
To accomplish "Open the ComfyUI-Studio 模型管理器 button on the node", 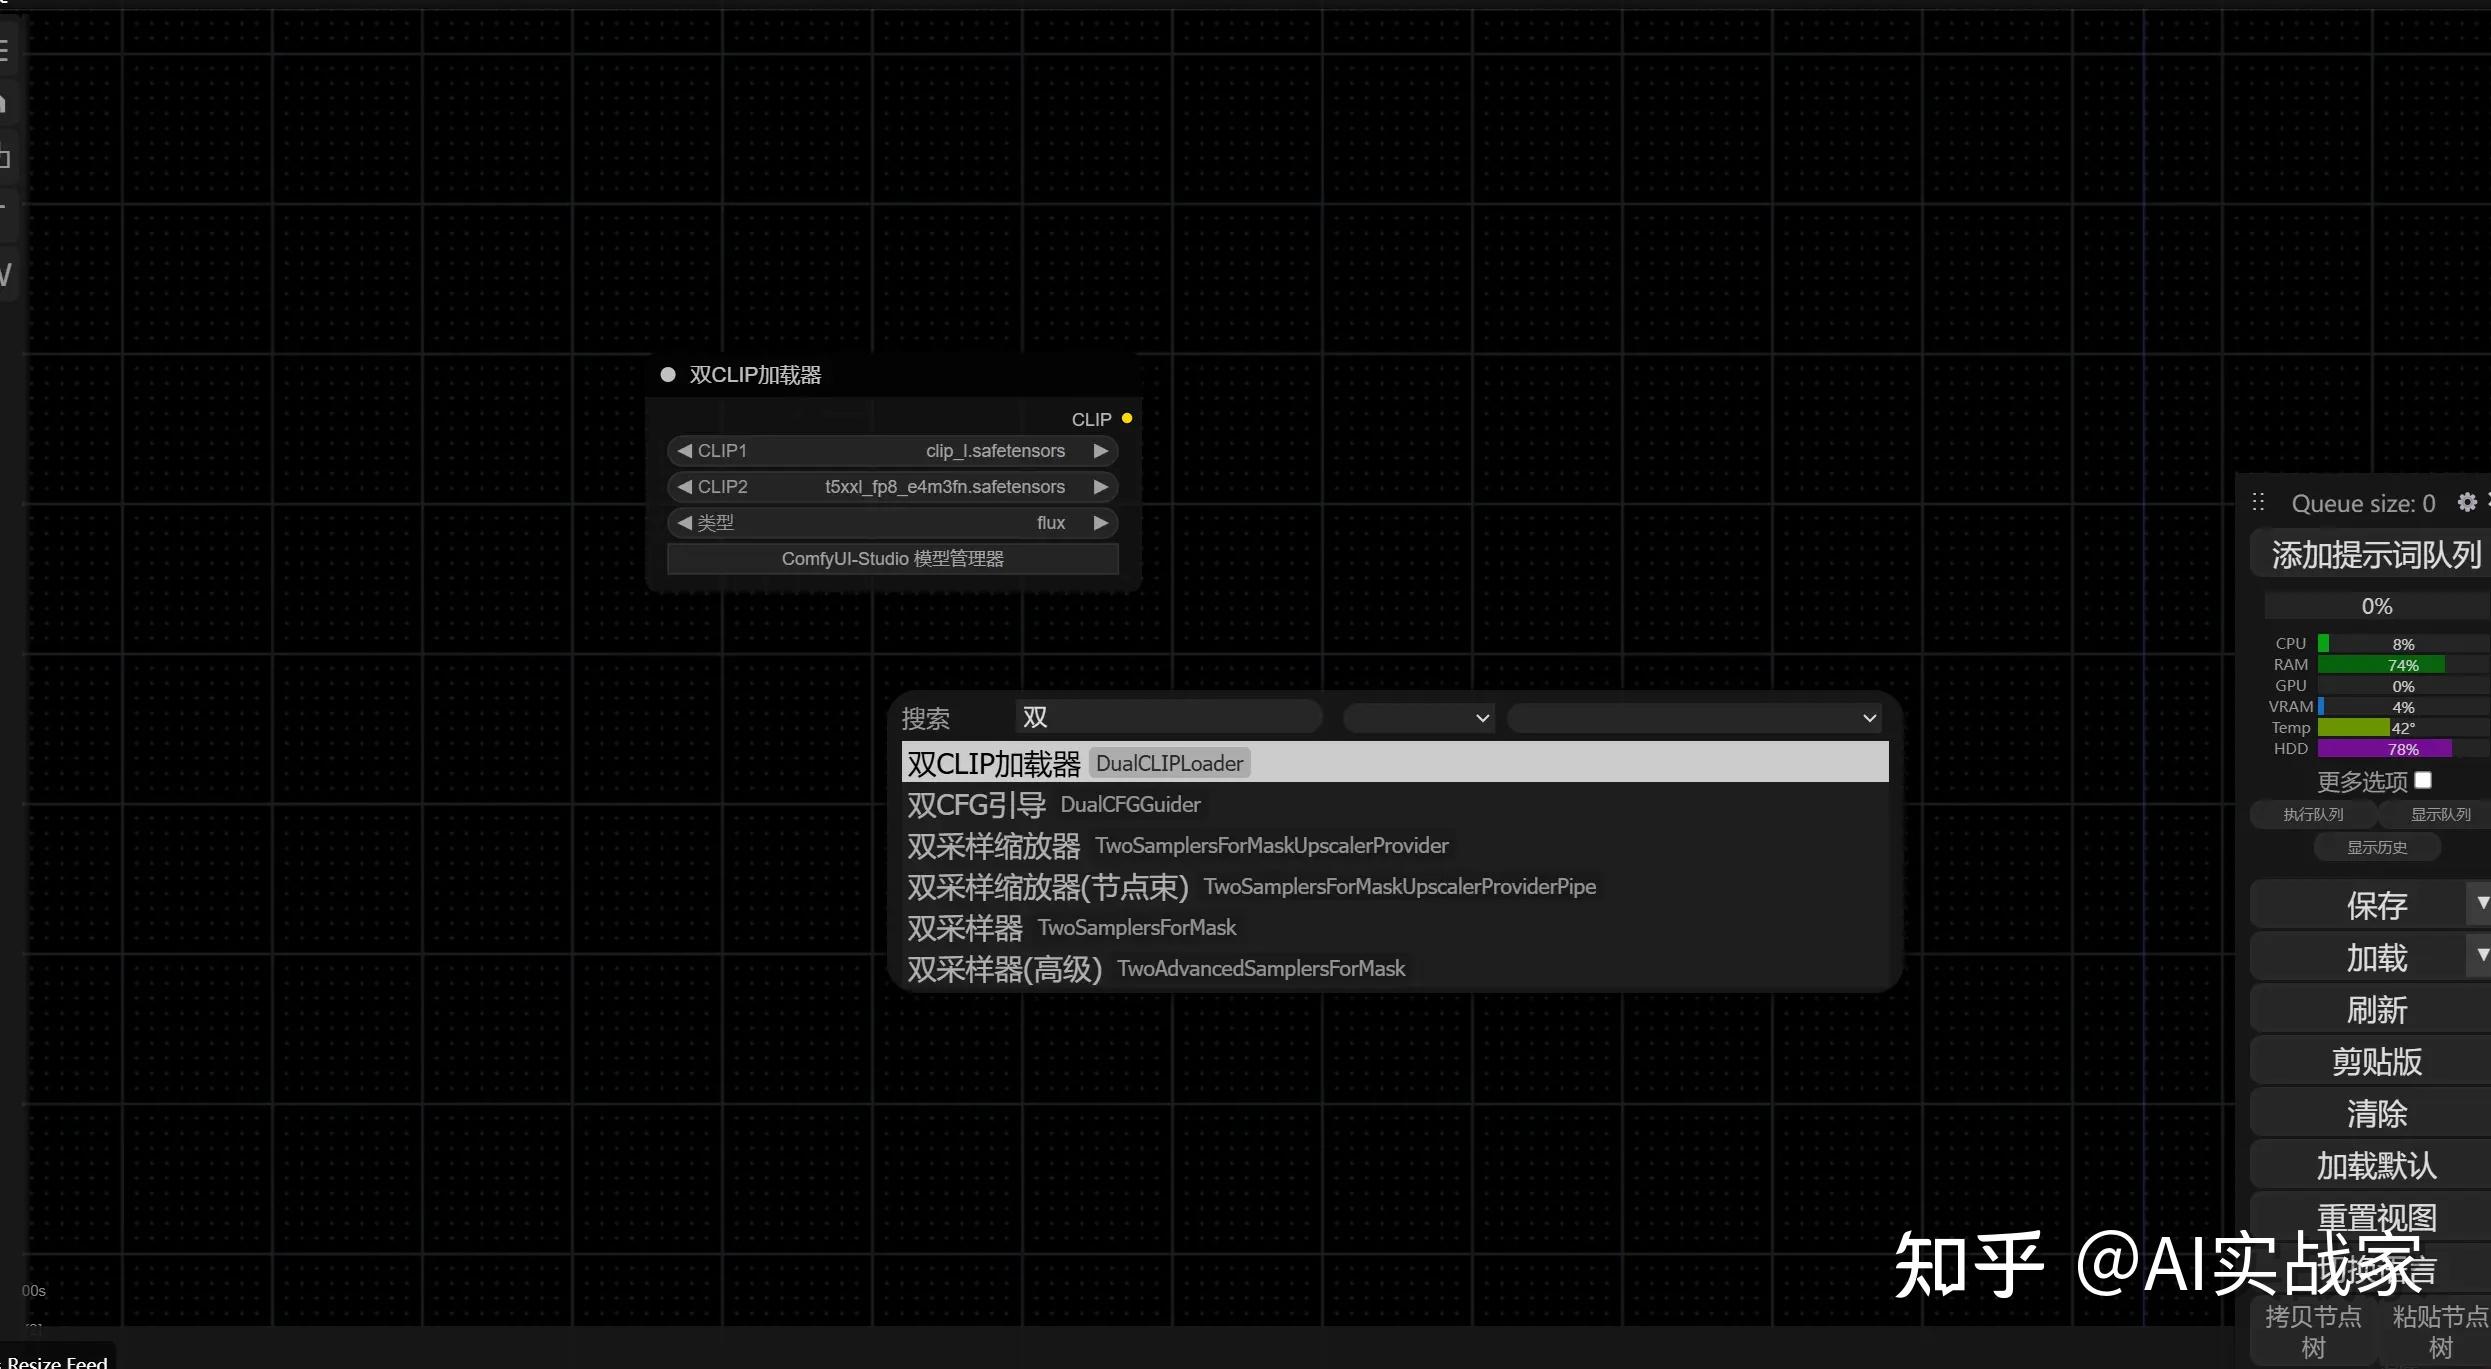I will point(893,559).
